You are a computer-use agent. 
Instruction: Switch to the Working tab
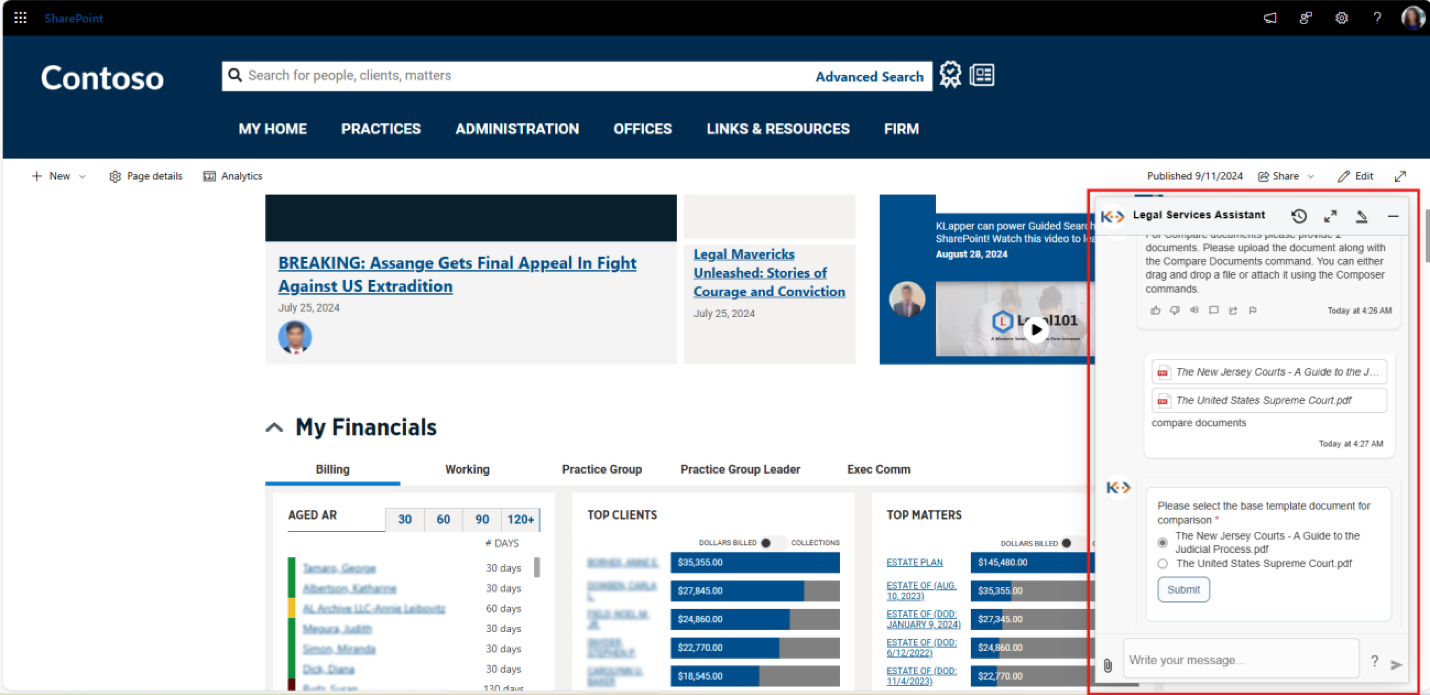(x=467, y=469)
